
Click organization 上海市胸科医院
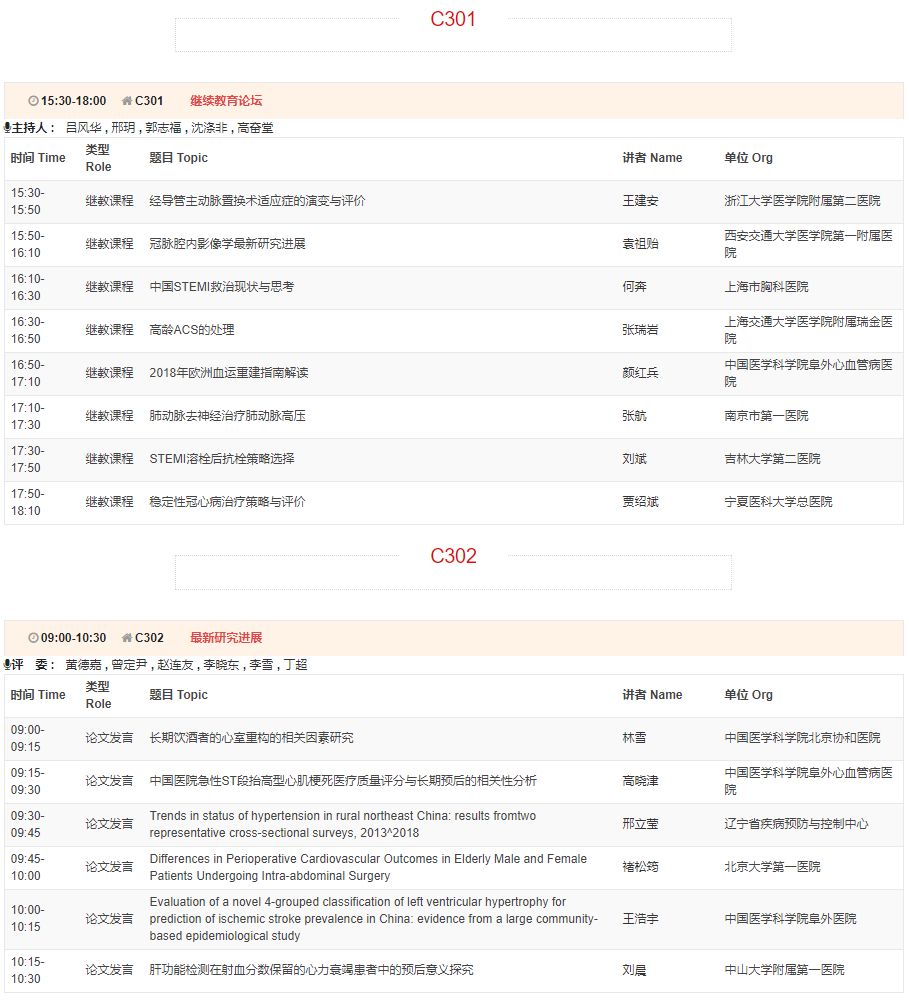(x=766, y=287)
